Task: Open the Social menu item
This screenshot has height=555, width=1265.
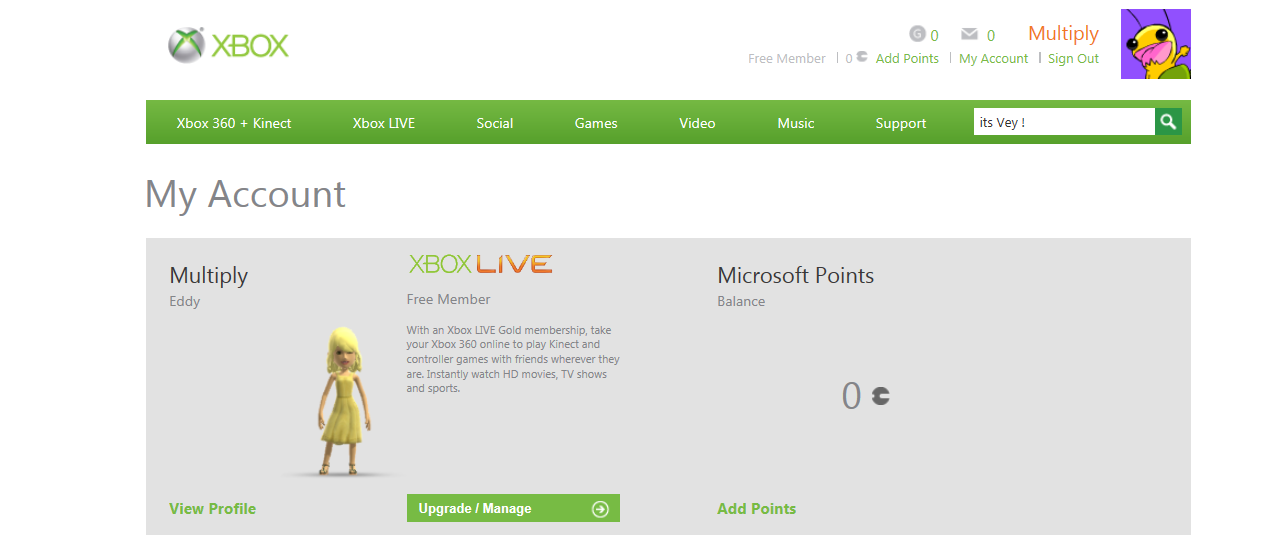Action: [495, 123]
